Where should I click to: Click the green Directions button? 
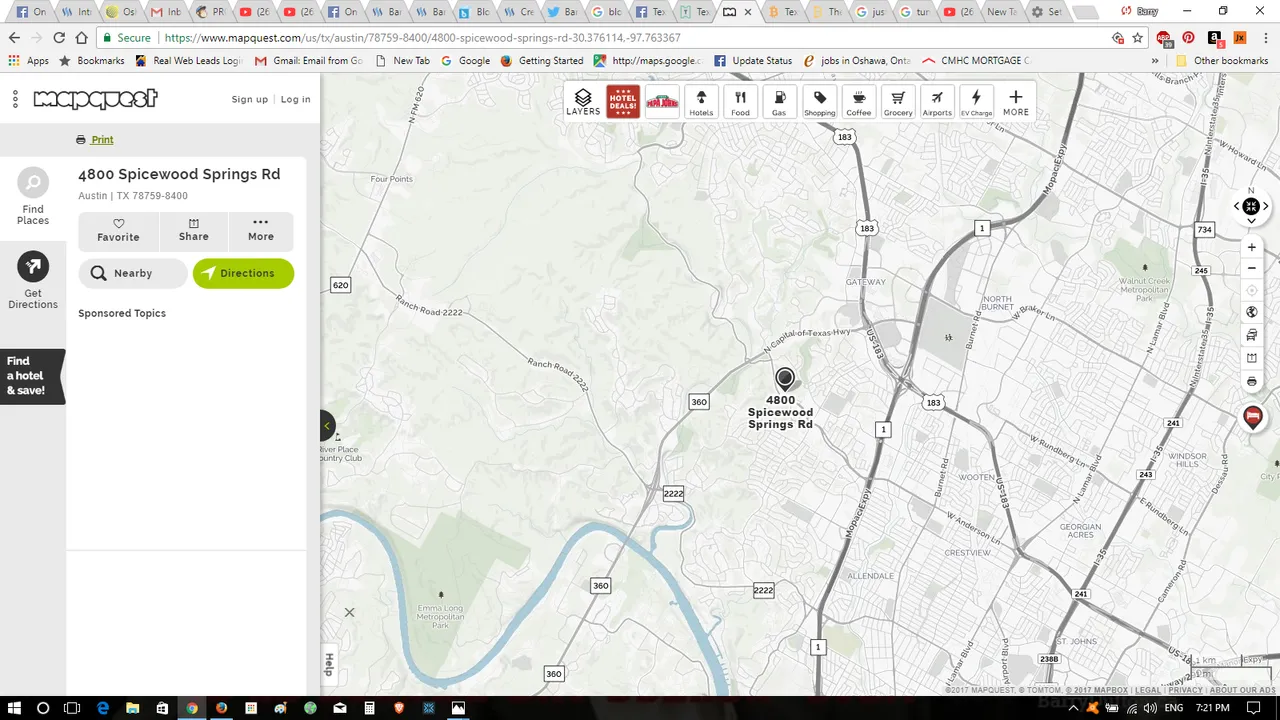(243, 273)
